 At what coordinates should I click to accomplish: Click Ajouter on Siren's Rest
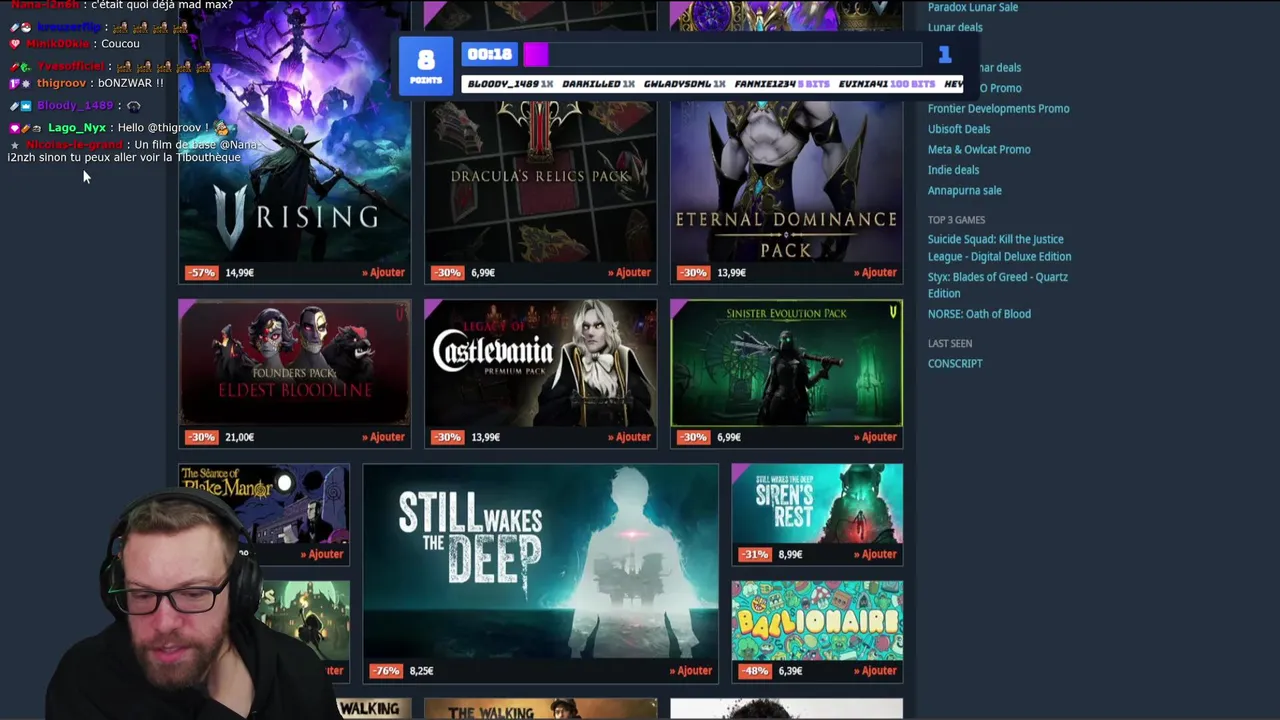[875, 554]
